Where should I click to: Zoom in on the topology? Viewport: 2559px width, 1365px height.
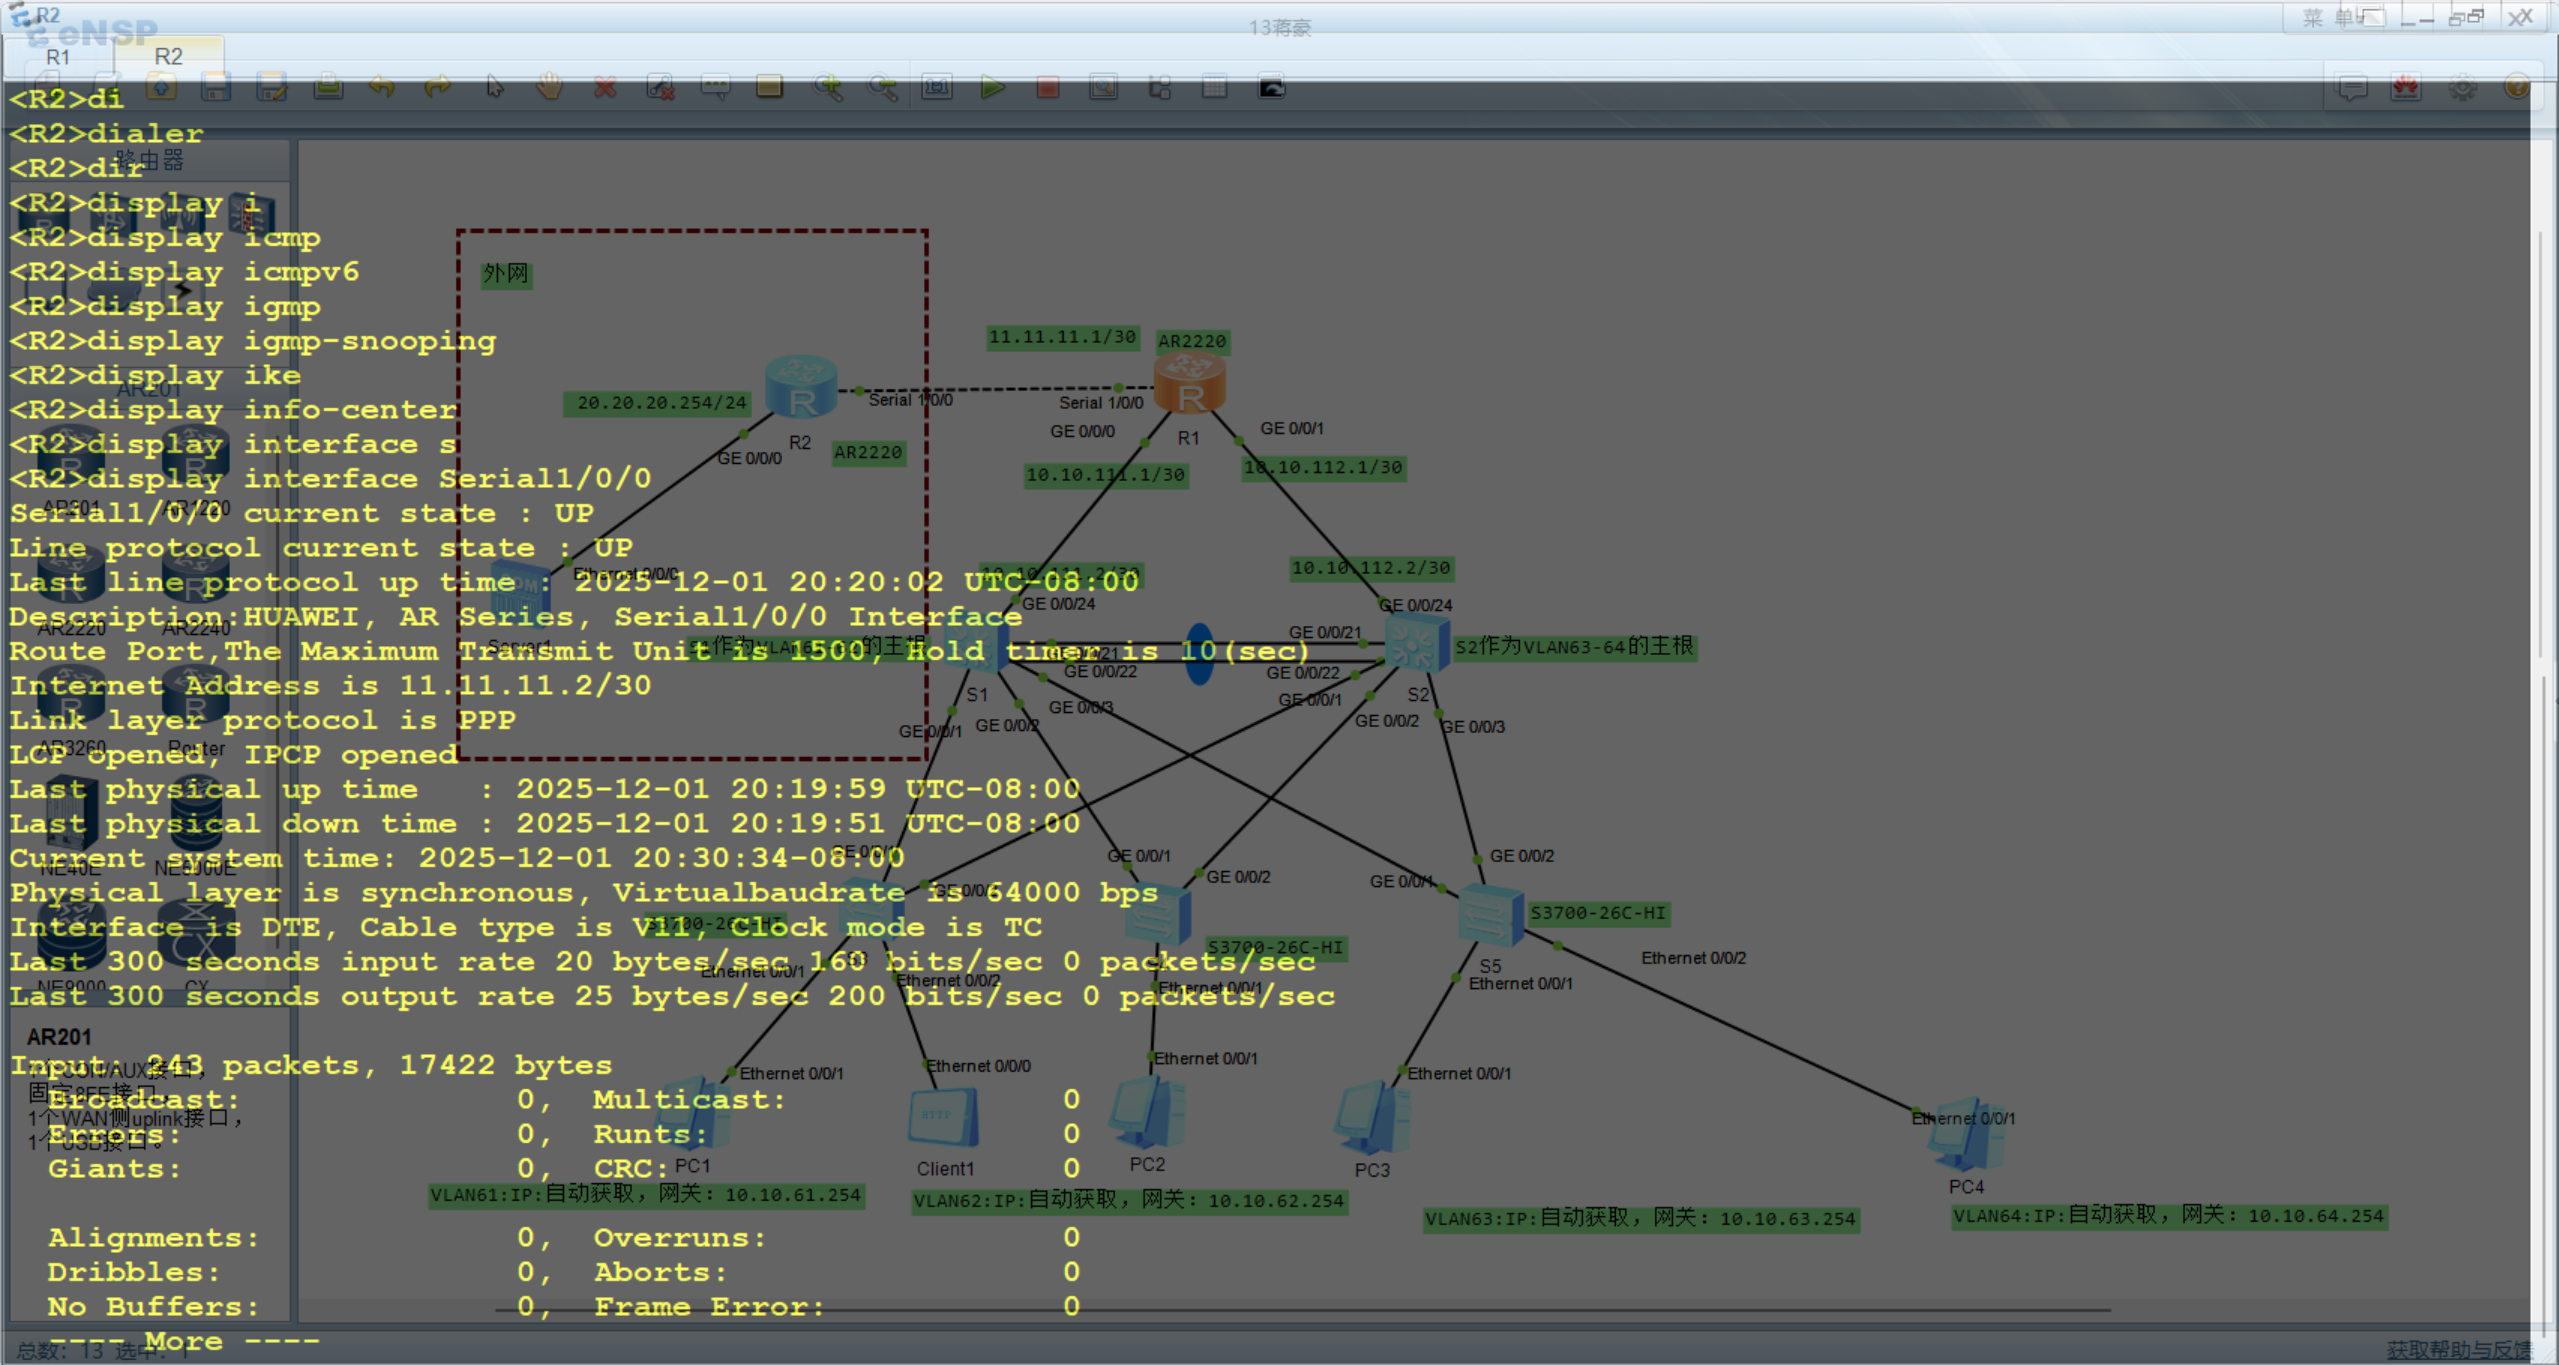point(827,88)
